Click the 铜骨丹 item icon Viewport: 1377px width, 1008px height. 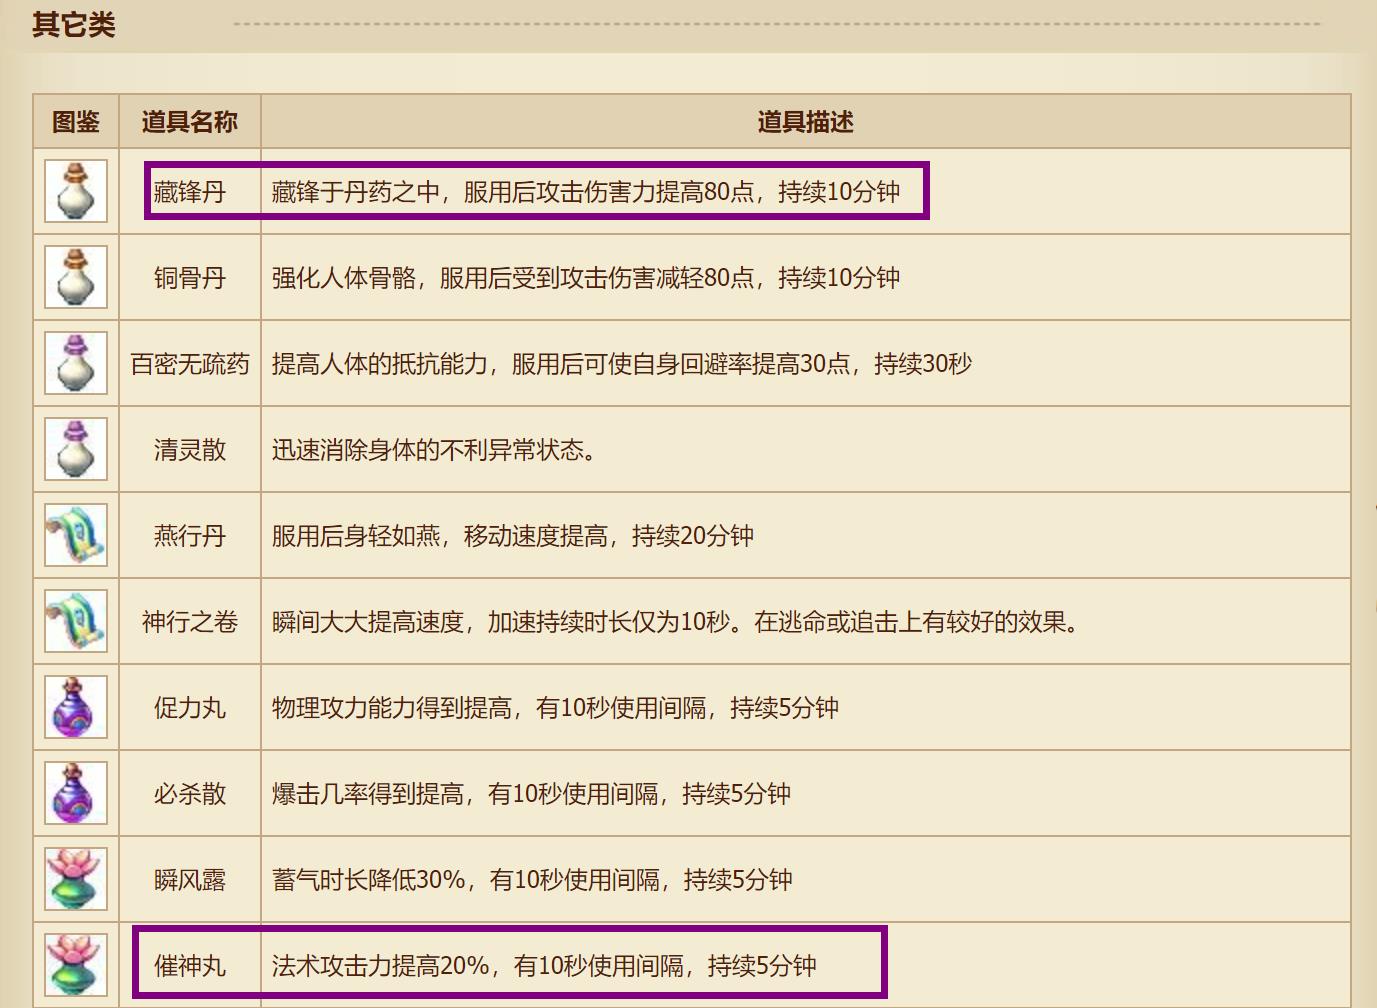tap(76, 278)
